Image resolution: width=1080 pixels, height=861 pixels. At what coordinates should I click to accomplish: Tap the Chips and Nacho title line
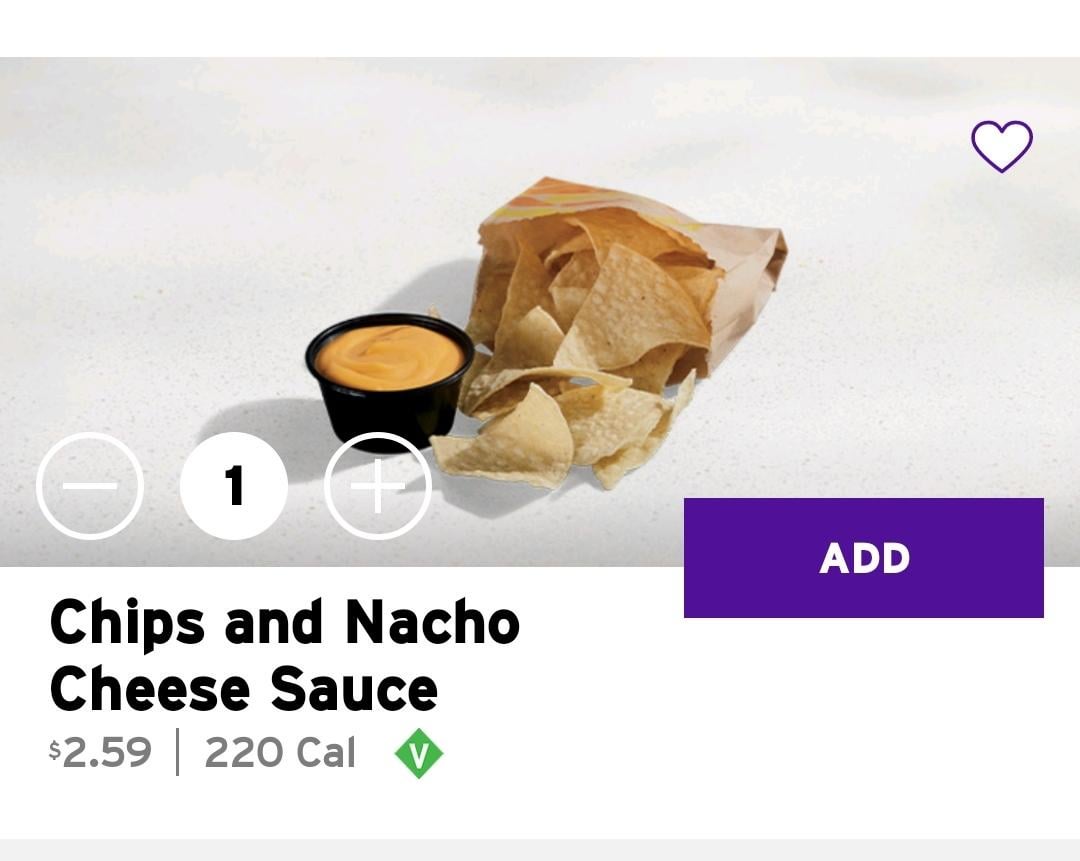pos(284,623)
